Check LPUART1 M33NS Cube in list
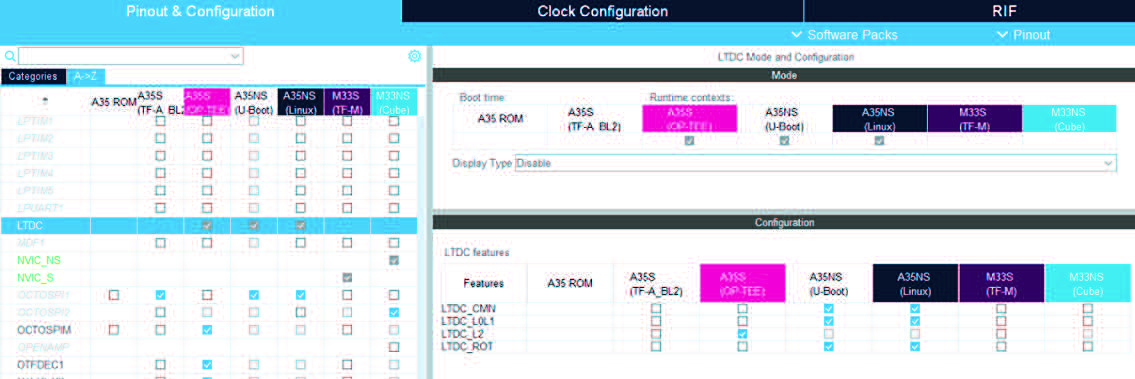 [394, 208]
